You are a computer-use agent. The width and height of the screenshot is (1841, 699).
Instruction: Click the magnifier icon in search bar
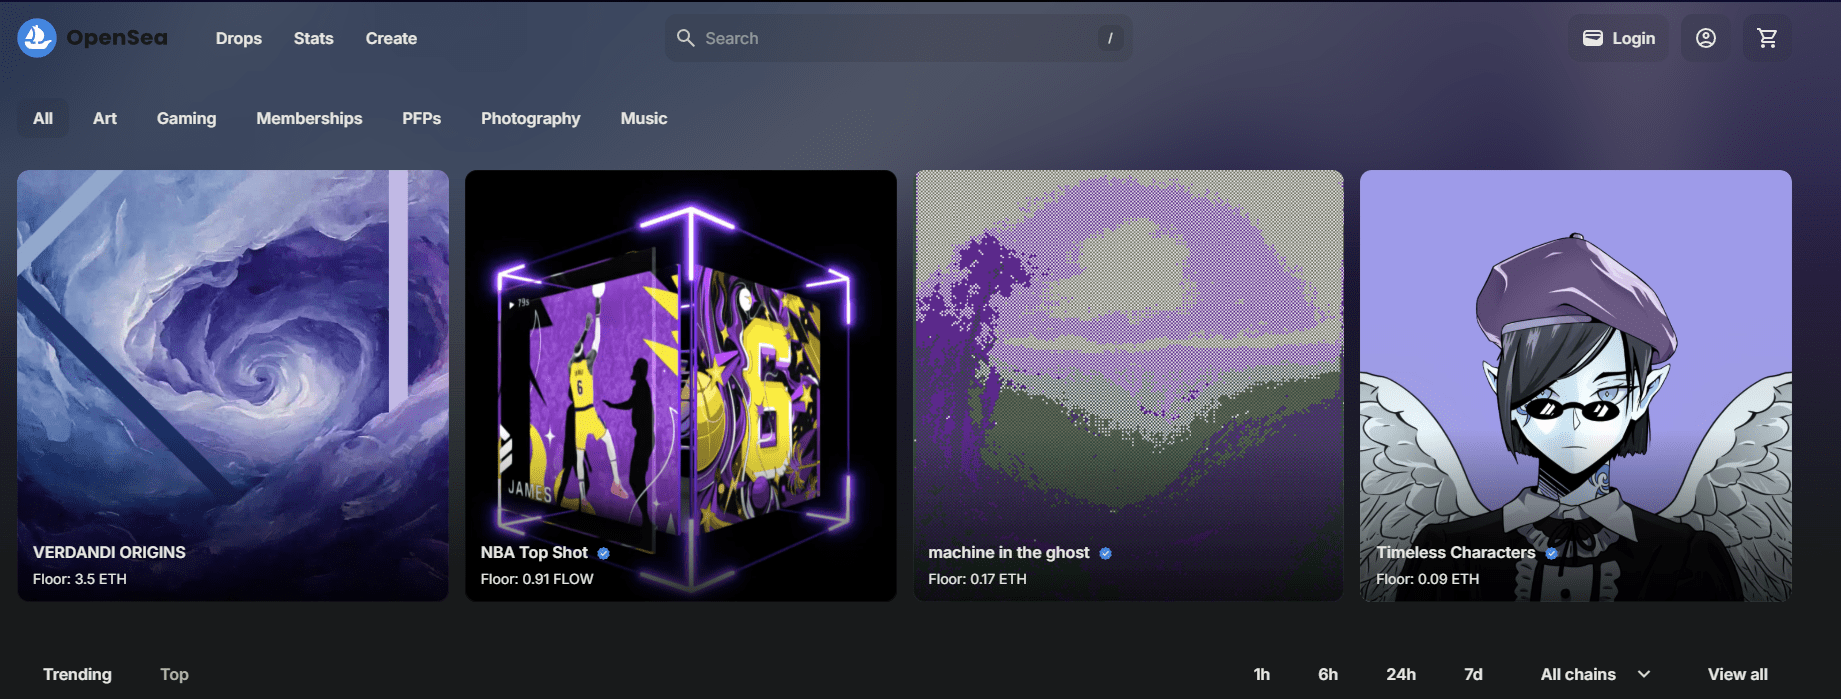point(685,38)
